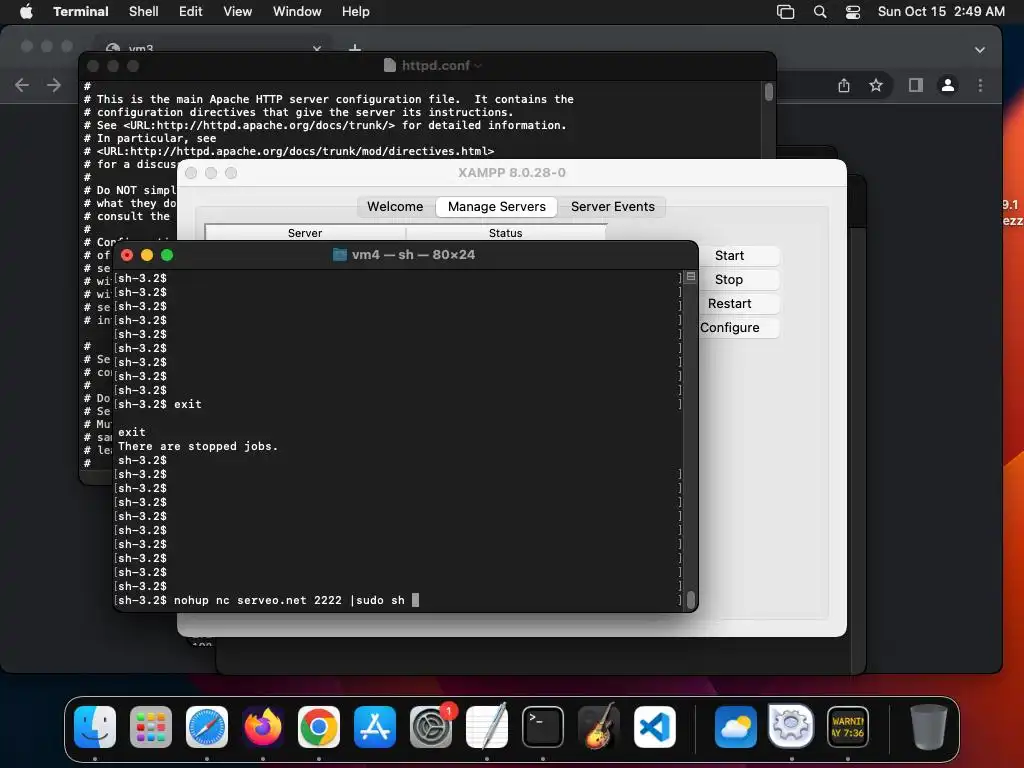Close the vm3 browser tab
The width and height of the screenshot is (1024, 768).
pos(317,48)
